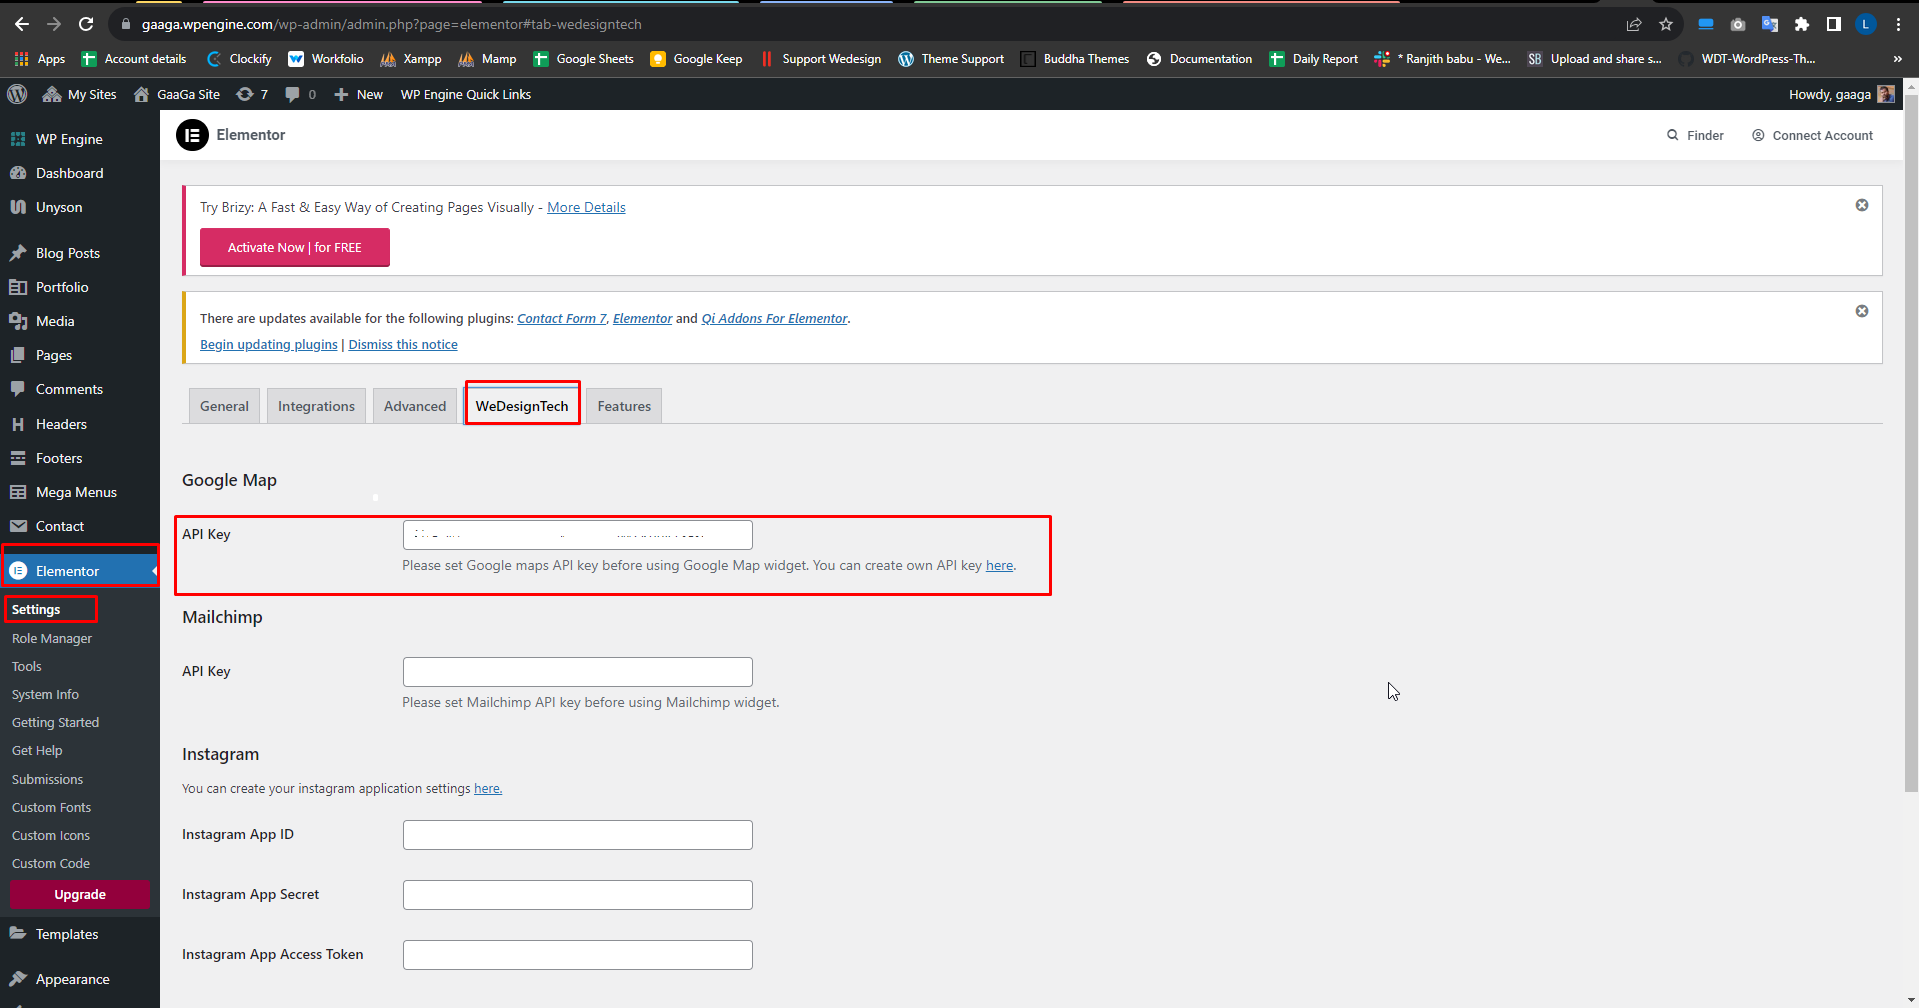
Task: Click Connect Account
Action: pos(1812,135)
